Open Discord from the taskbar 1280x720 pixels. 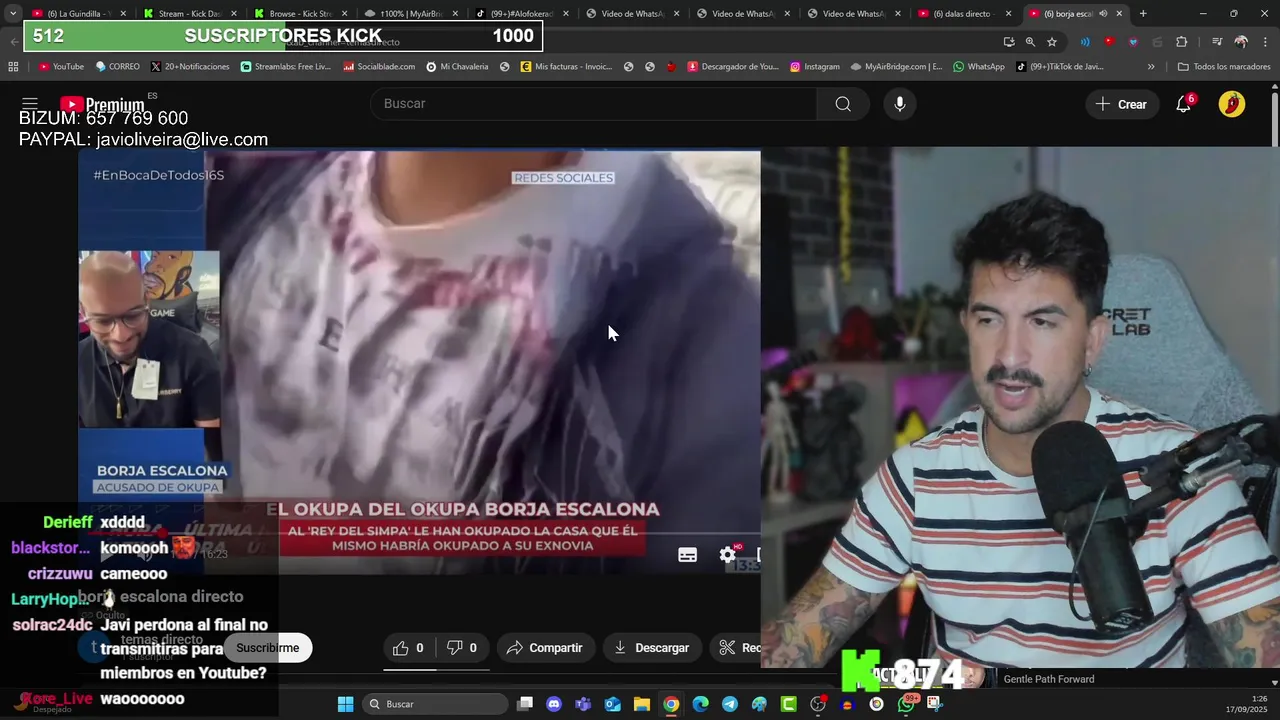(554, 704)
